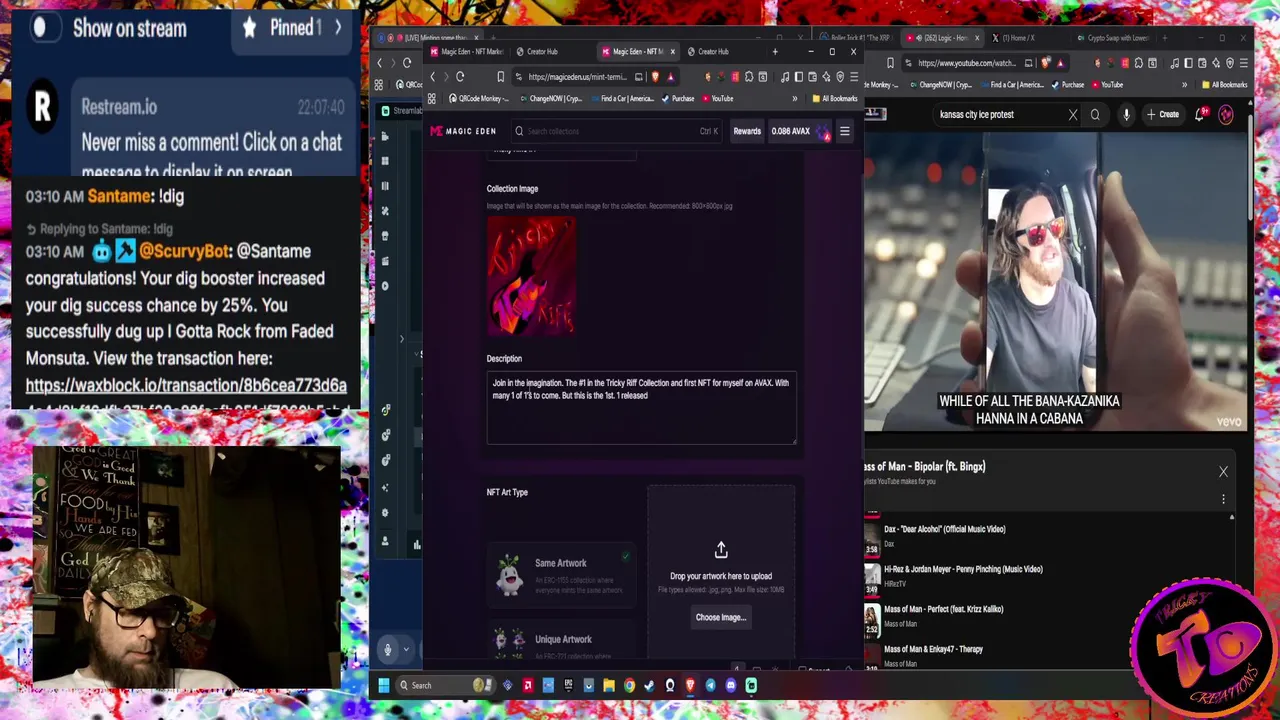Open All Bookmarks folder in YouTube window
The height and width of the screenshot is (720, 1280).
[x=1227, y=85]
